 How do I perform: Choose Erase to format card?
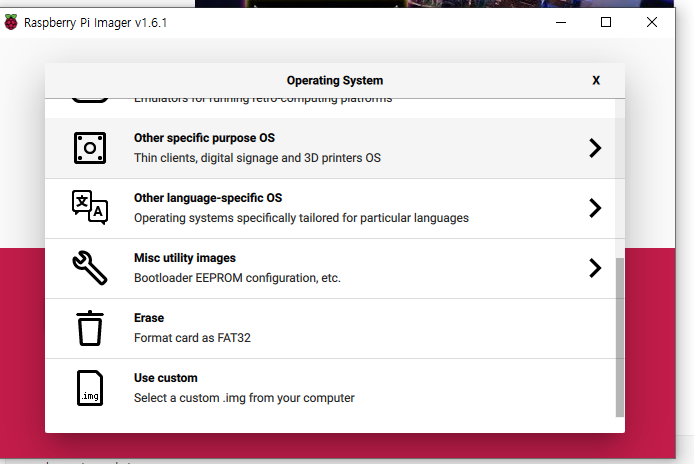tap(330, 328)
